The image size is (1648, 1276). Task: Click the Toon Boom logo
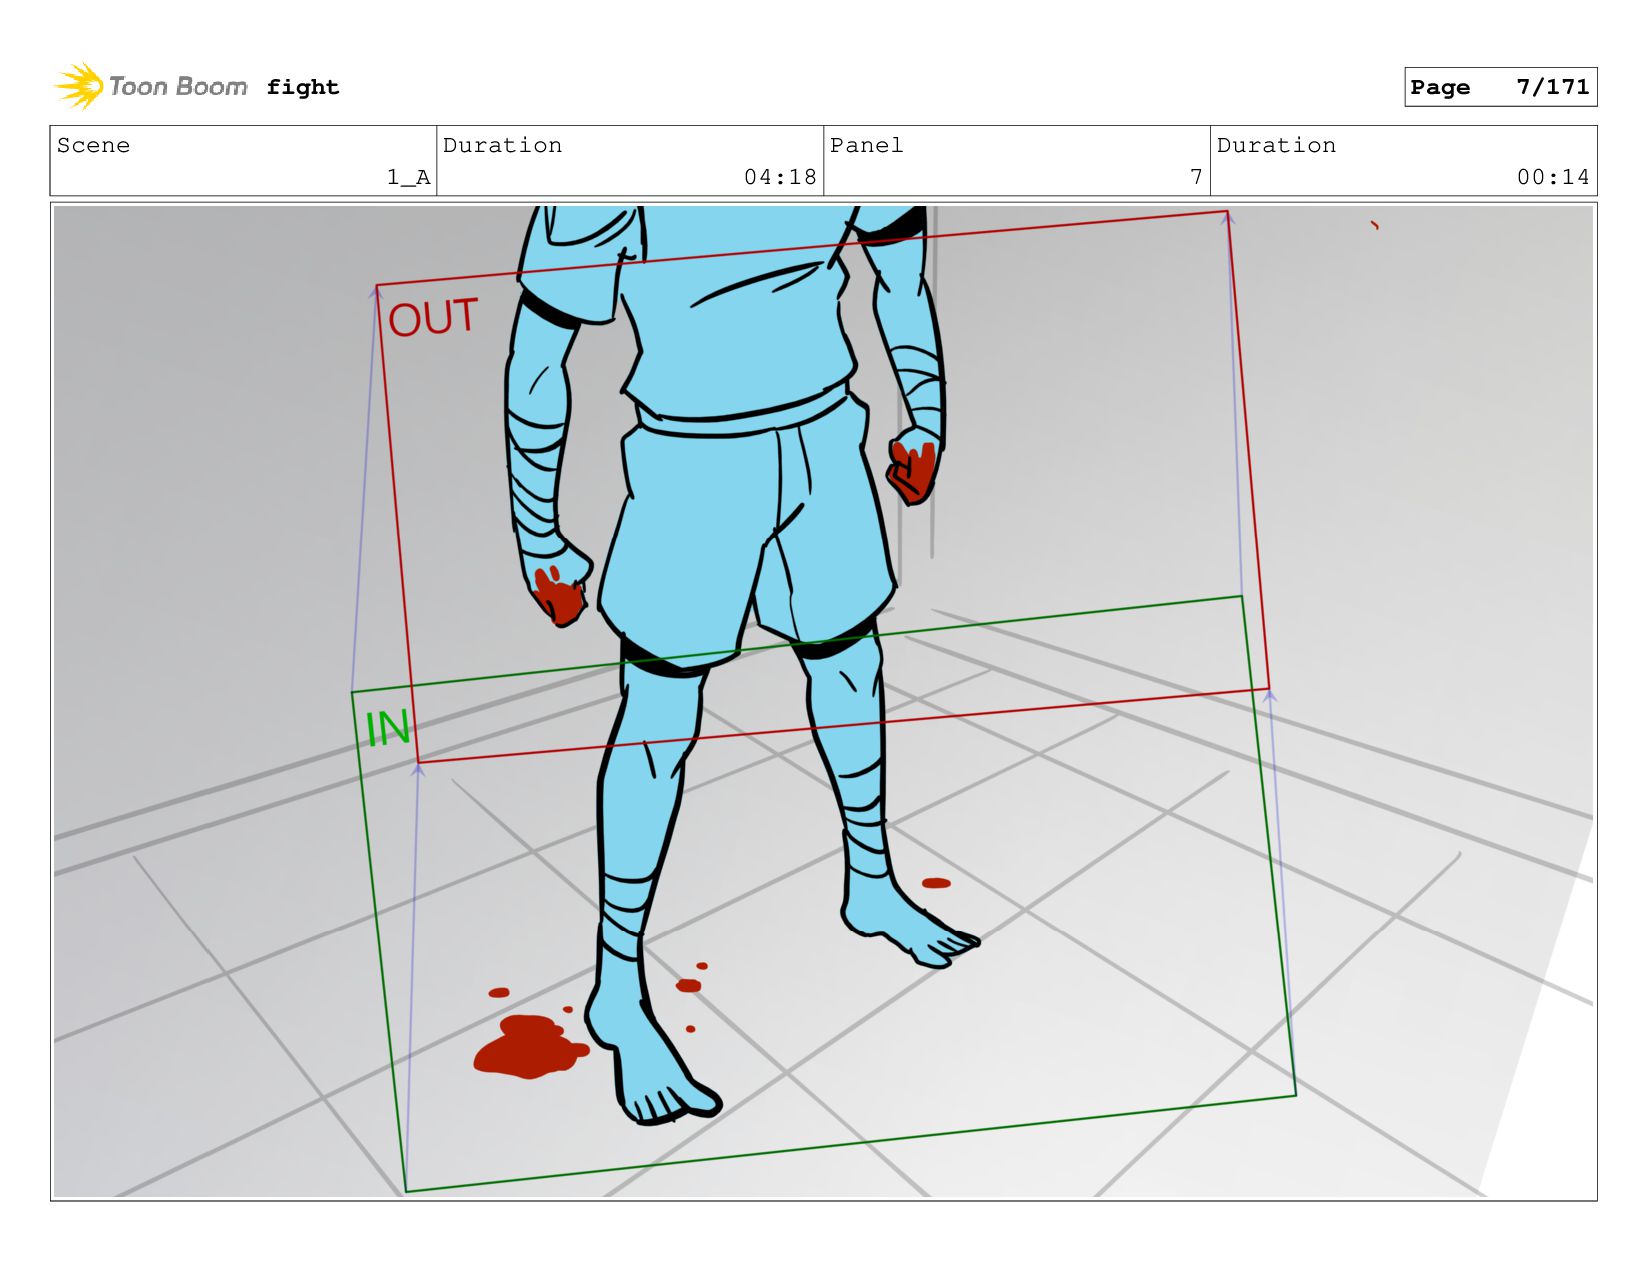pyautogui.click(x=151, y=86)
